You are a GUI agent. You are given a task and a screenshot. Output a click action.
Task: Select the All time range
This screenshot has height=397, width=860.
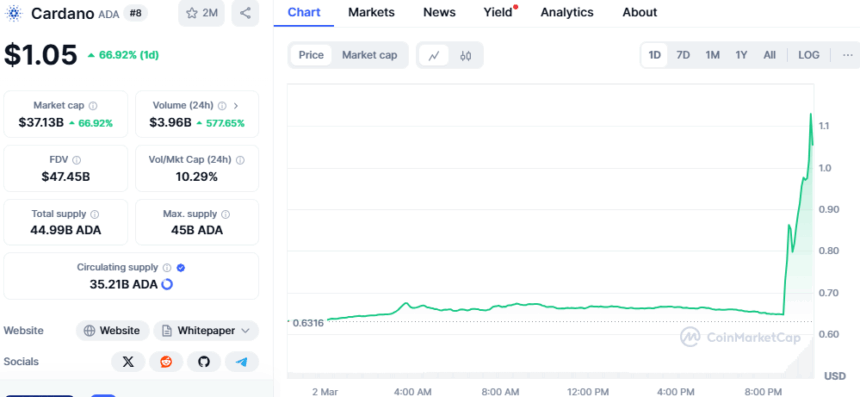(770, 55)
